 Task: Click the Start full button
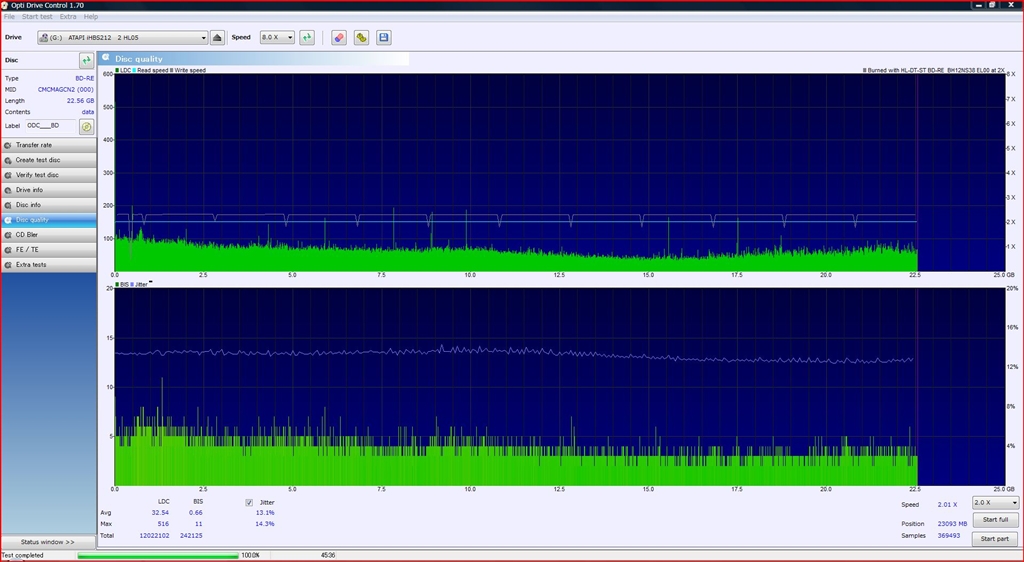click(x=995, y=520)
